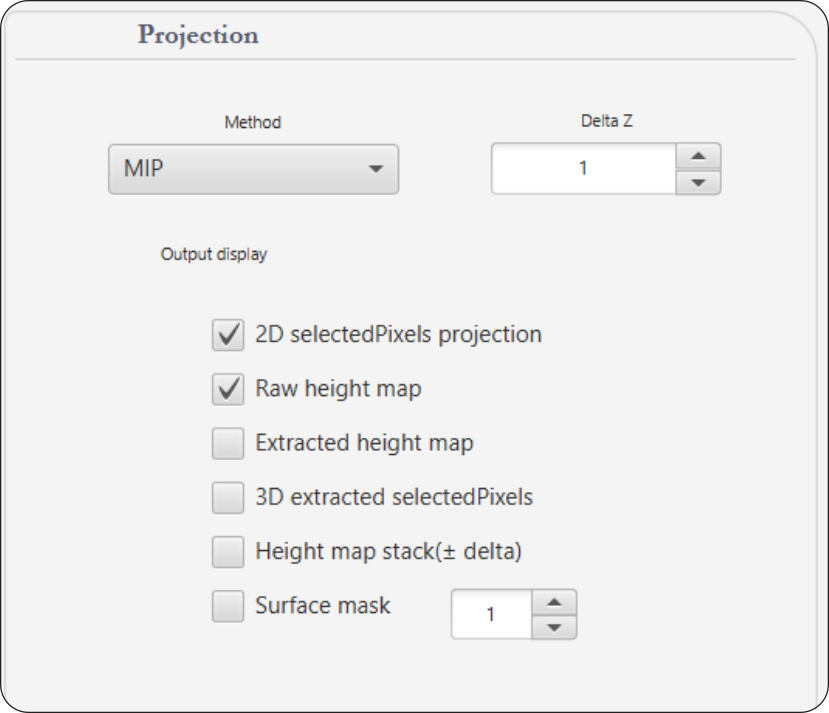This screenshot has width=829, height=713.
Task: Decrease the Delta Z value with down arrow
Action: [x=698, y=182]
